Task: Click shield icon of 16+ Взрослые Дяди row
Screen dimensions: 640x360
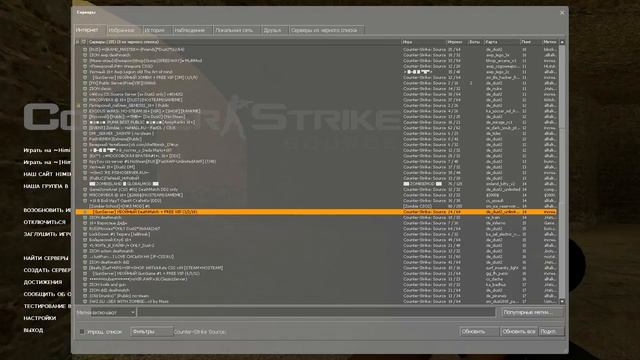Action: pos(85,223)
